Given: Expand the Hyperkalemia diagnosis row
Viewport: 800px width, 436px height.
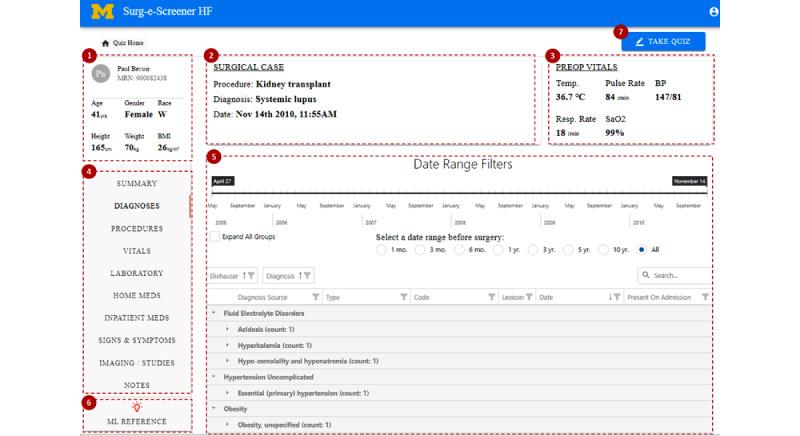Looking at the screenshot, I should [x=227, y=345].
